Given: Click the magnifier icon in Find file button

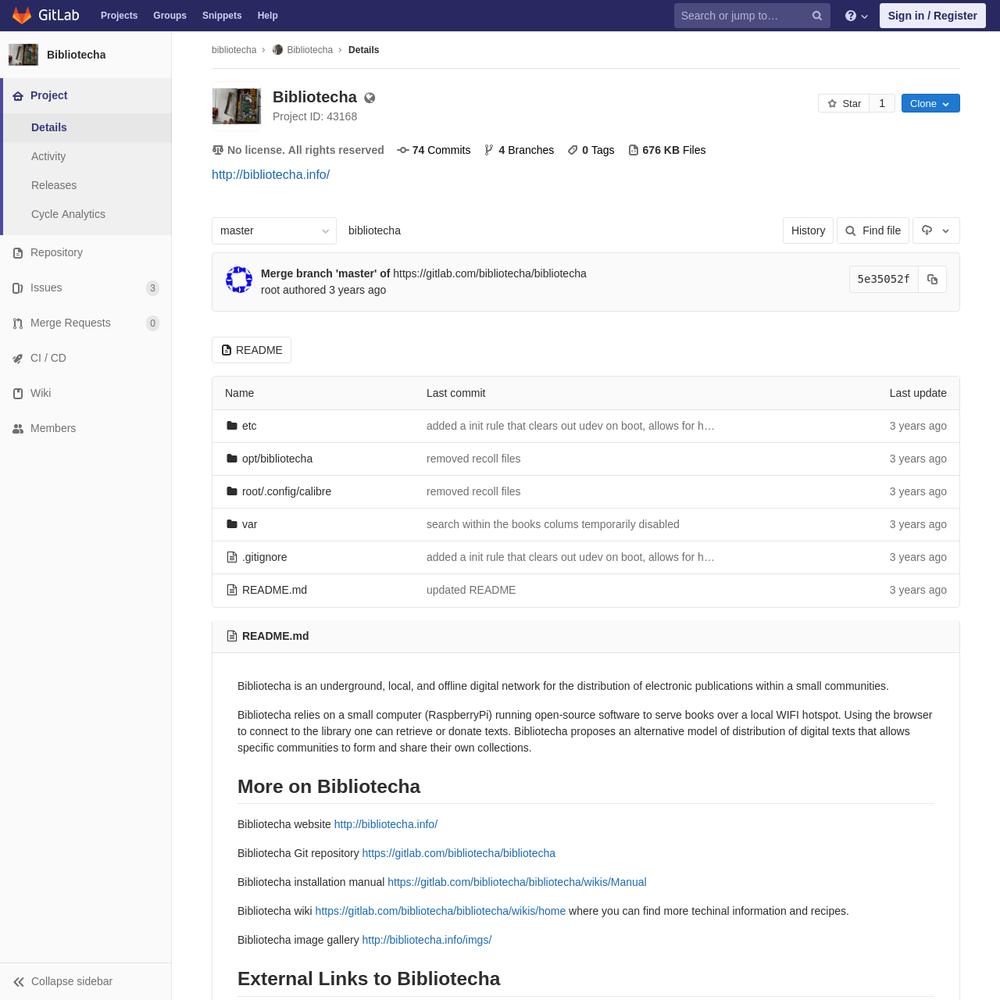Looking at the screenshot, I should coord(850,231).
